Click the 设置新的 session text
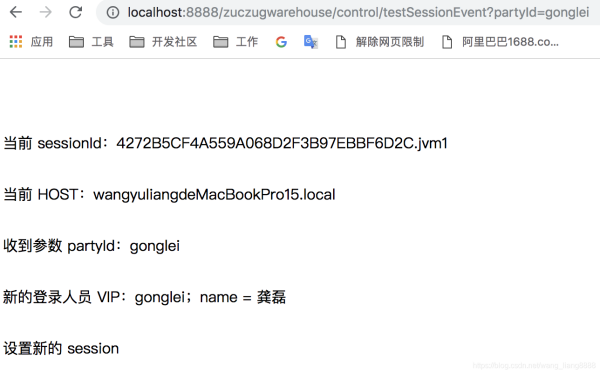 61,348
